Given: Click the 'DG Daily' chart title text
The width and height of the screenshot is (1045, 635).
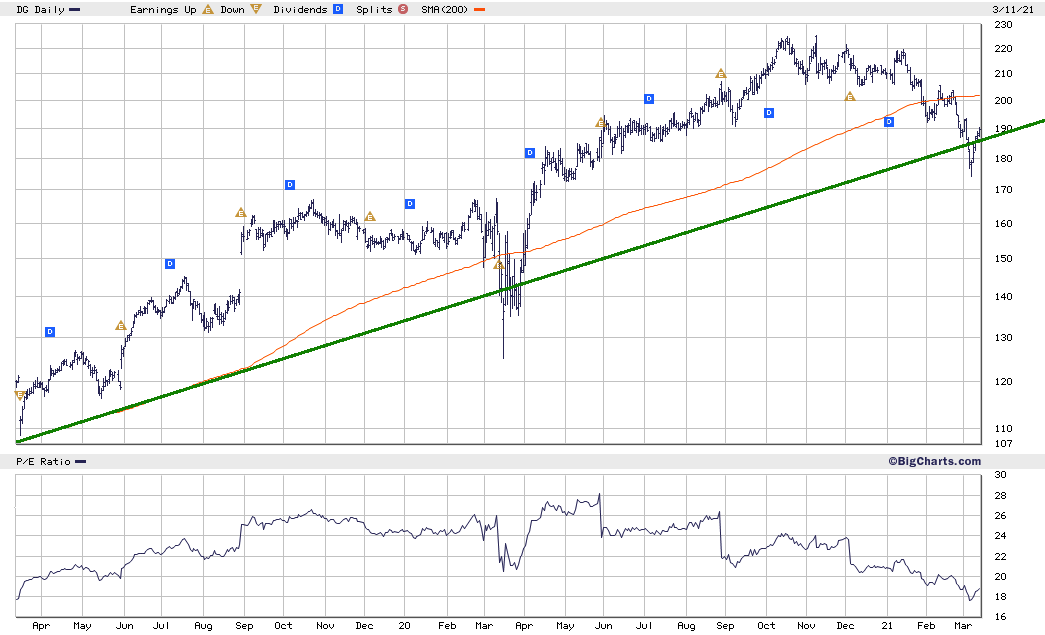Looking at the screenshot, I should [41, 9].
